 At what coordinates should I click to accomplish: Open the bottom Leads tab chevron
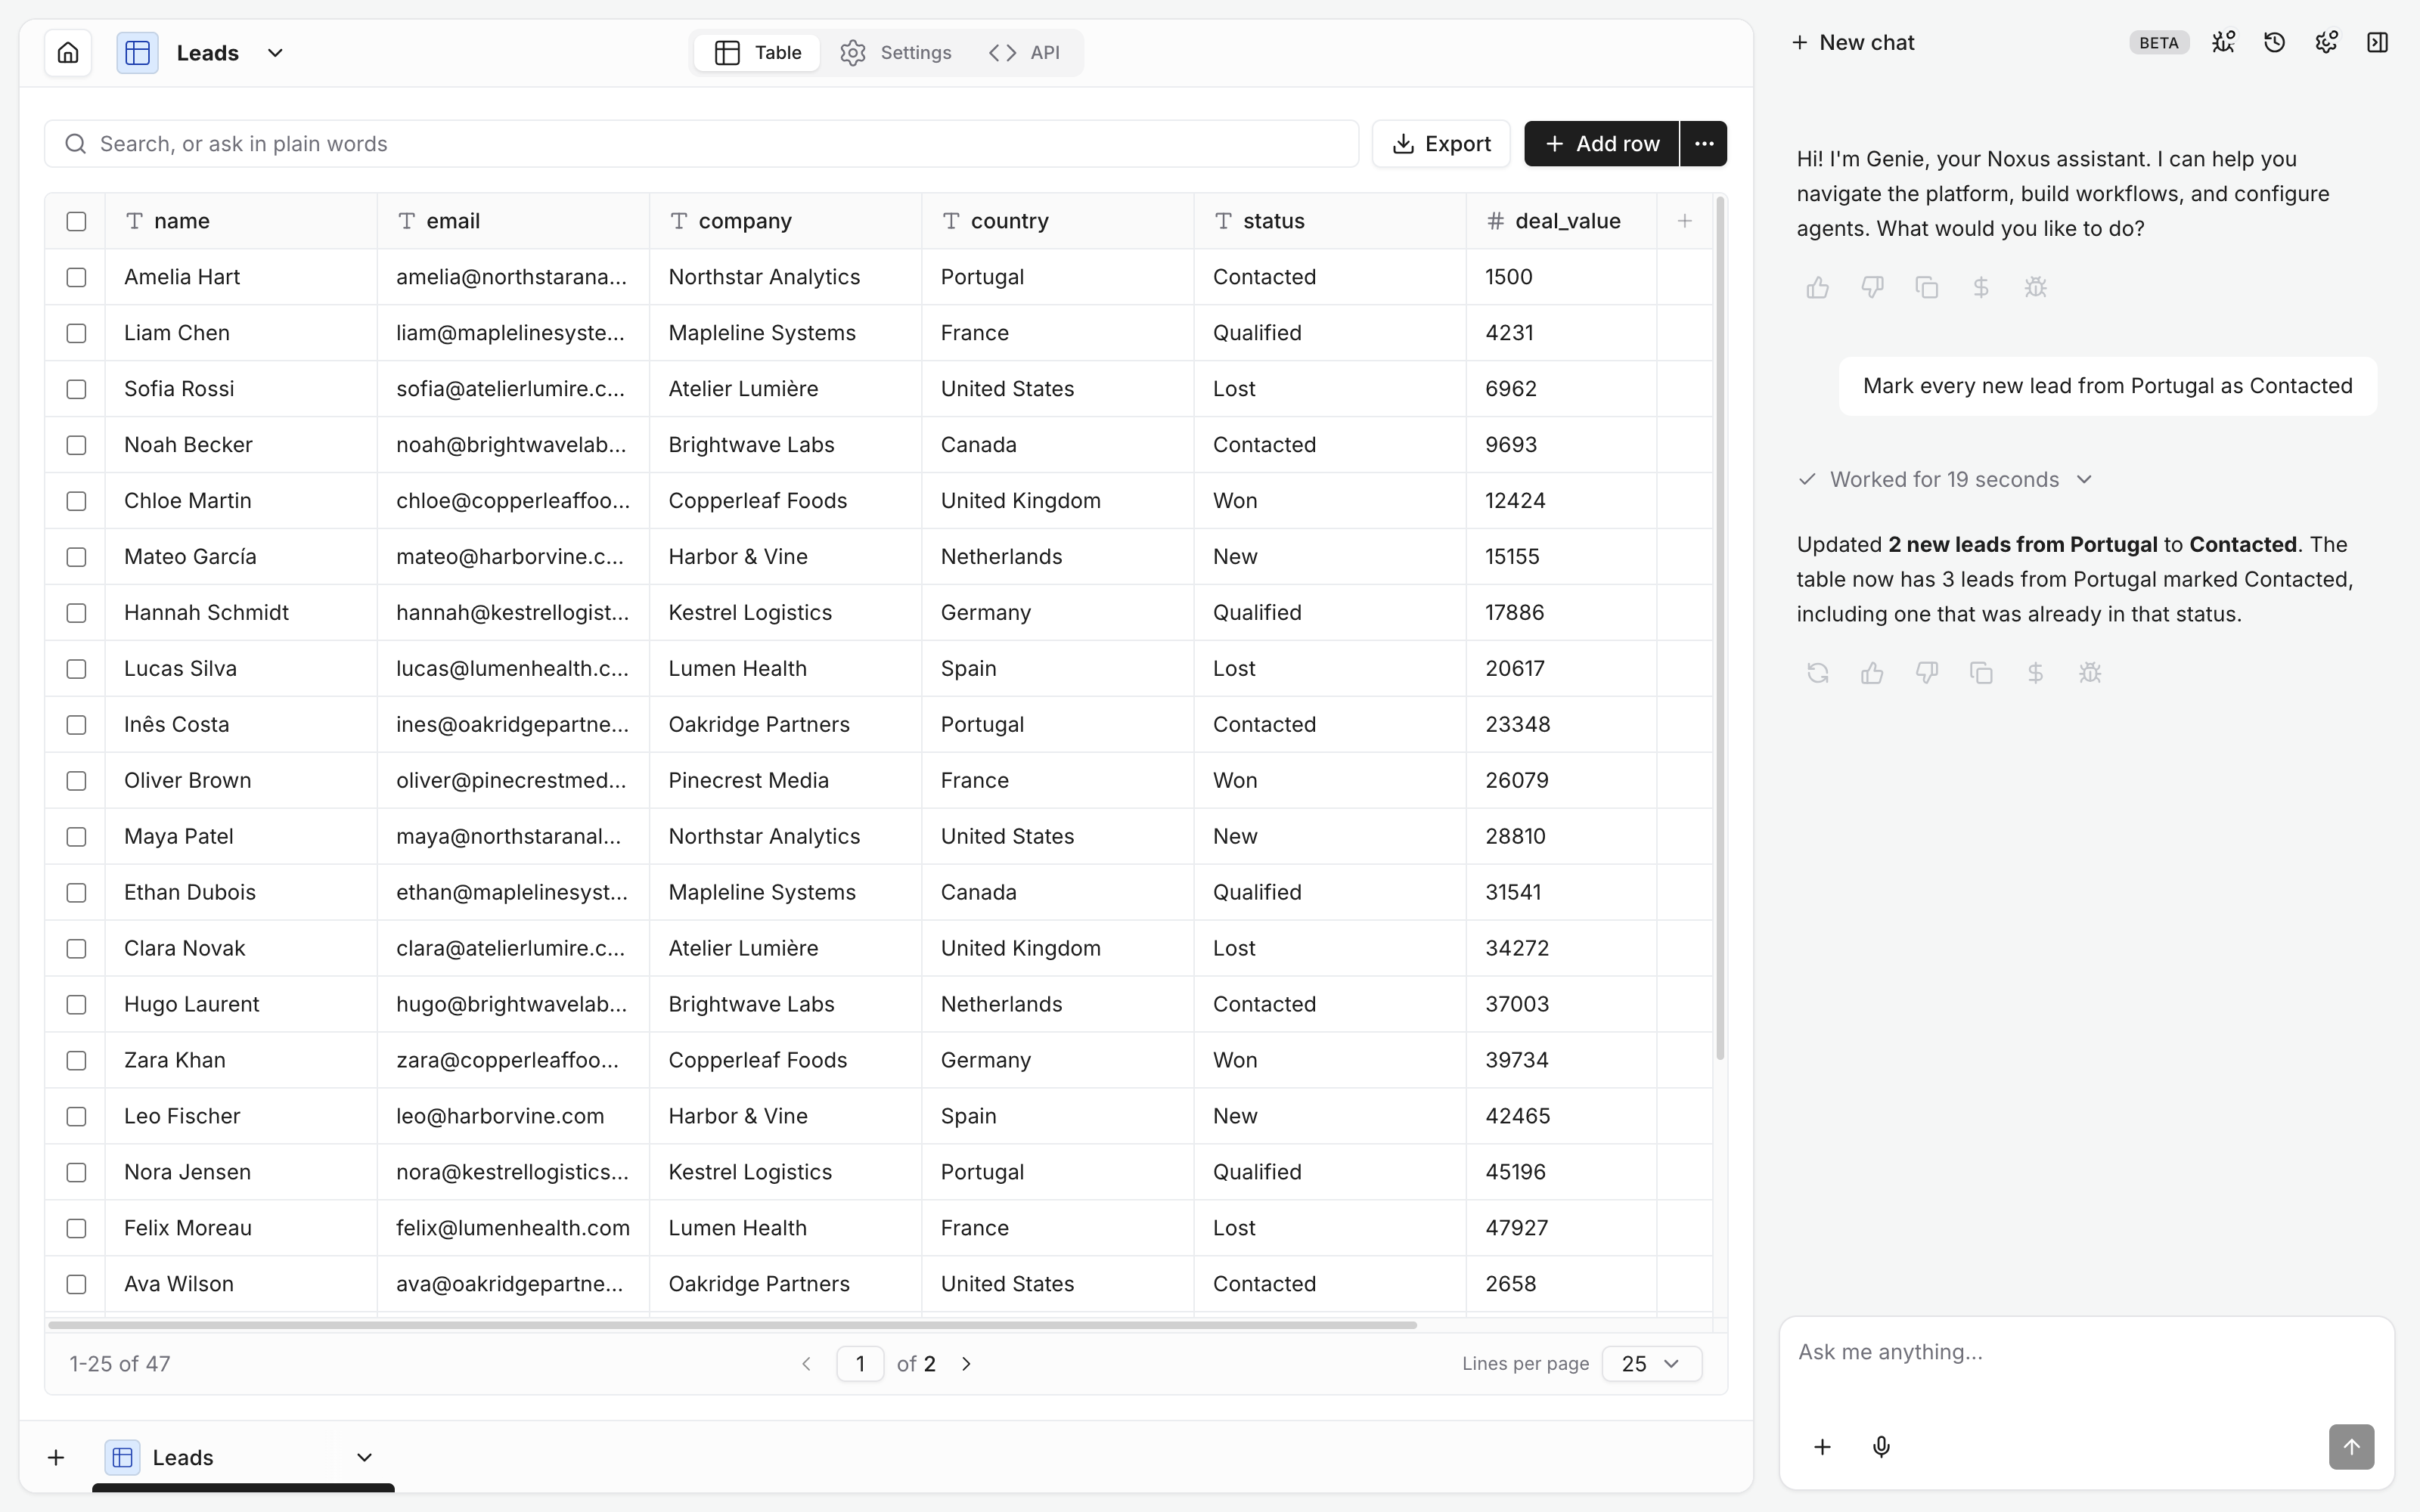(x=364, y=1458)
